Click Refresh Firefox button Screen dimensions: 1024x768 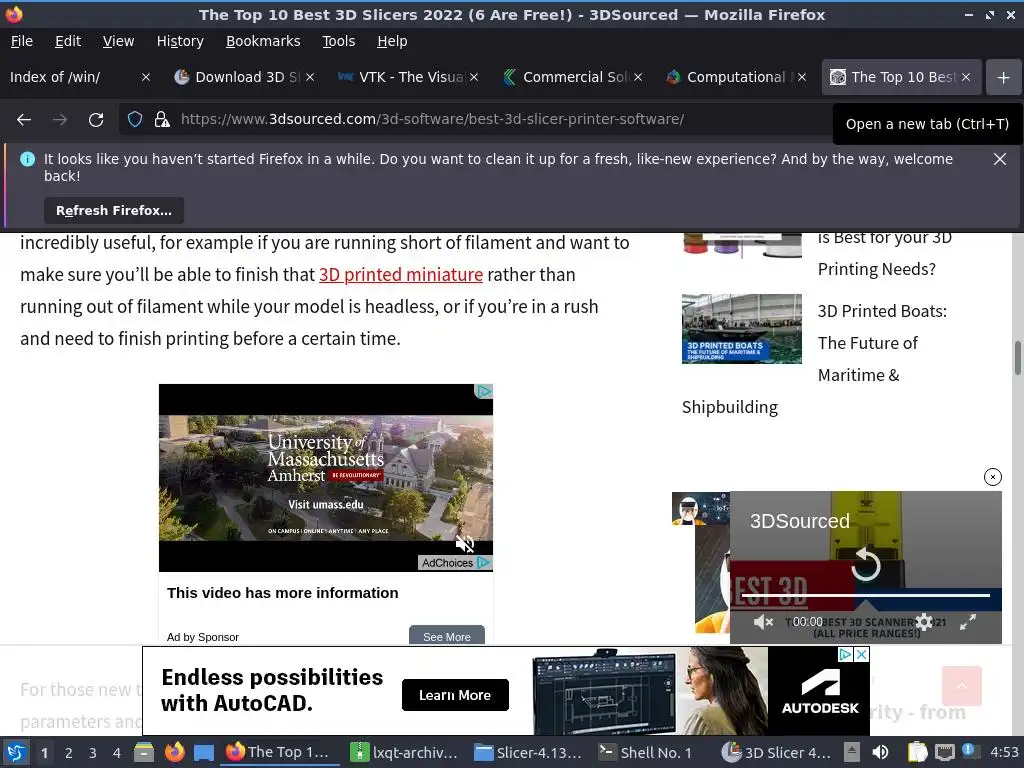(x=114, y=210)
